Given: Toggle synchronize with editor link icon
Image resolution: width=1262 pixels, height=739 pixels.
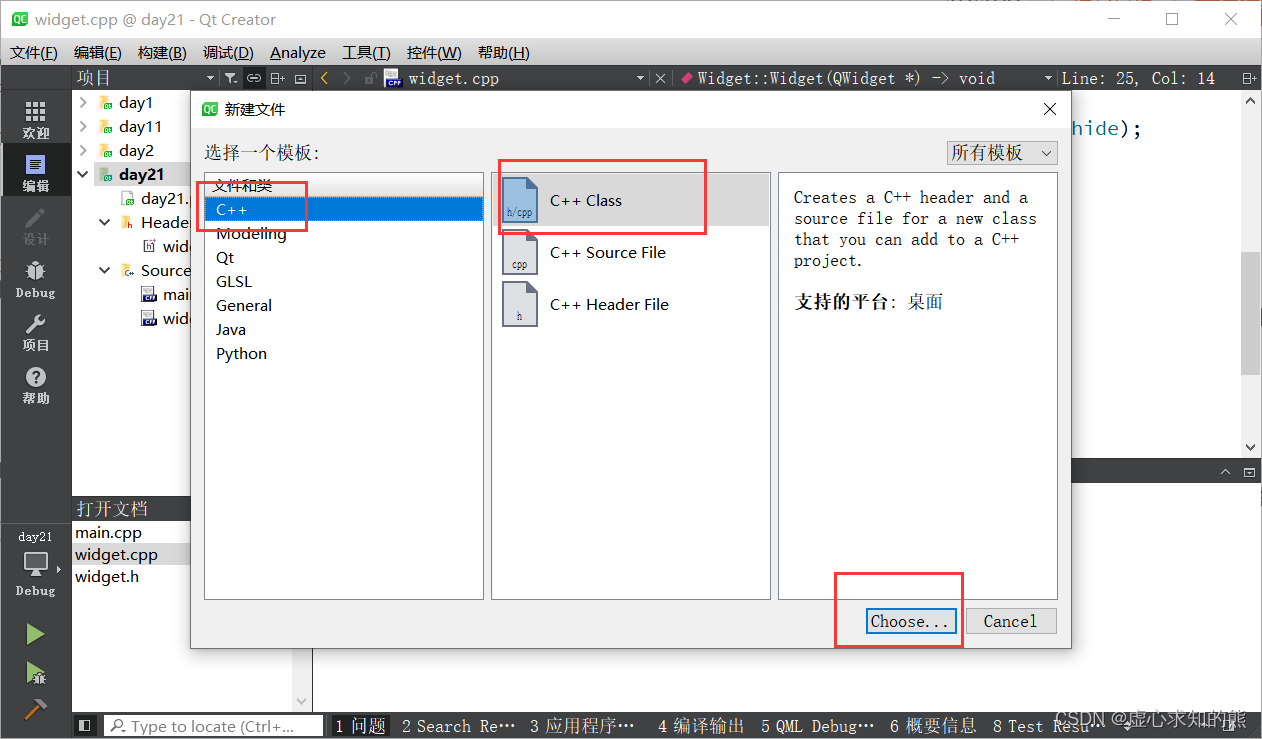Looking at the screenshot, I should [254, 78].
